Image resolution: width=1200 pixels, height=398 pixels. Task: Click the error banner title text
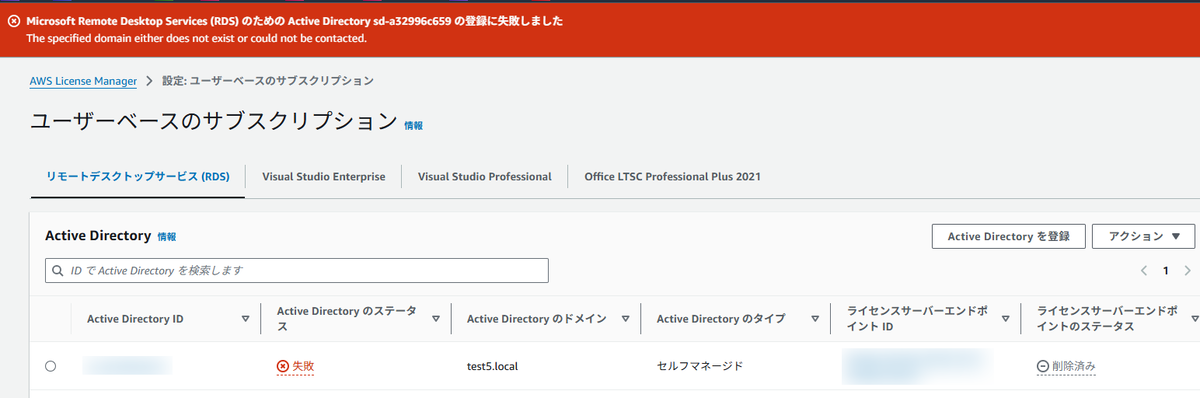[x=294, y=21]
